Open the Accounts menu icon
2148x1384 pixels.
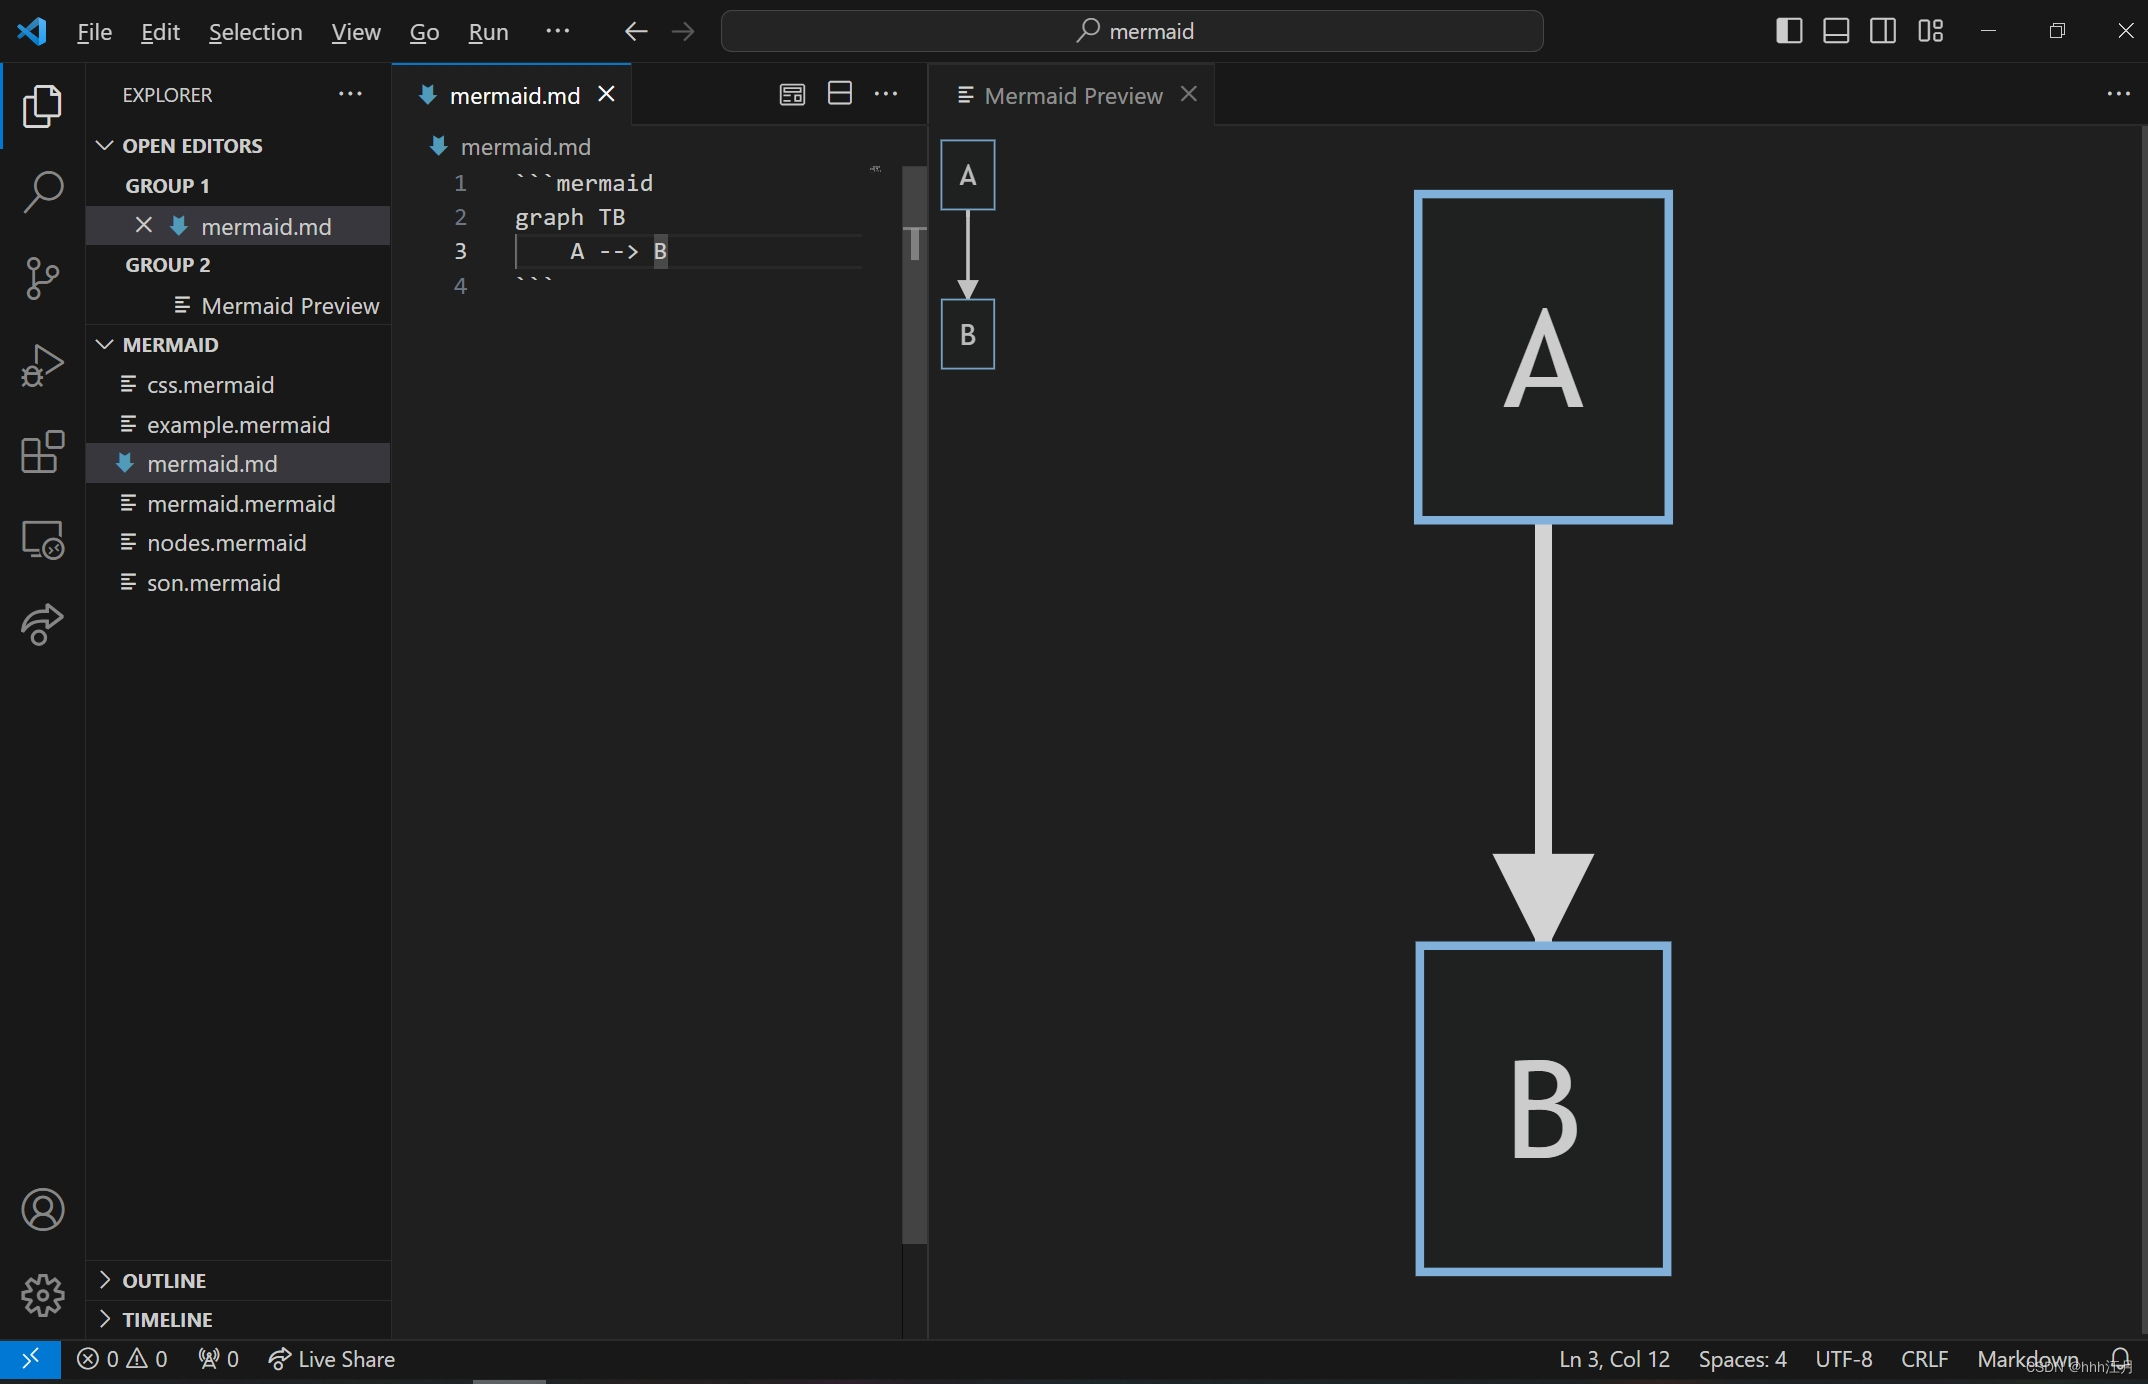pos(42,1210)
